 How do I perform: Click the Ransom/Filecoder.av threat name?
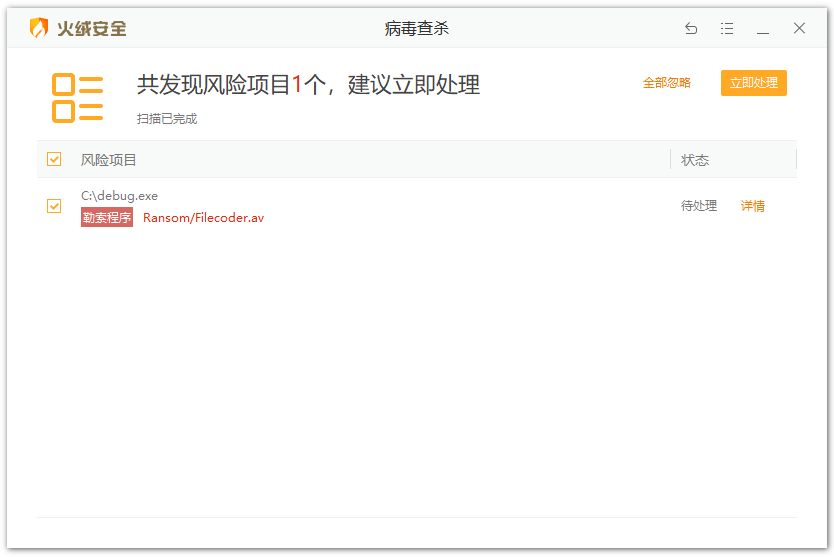[203, 218]
